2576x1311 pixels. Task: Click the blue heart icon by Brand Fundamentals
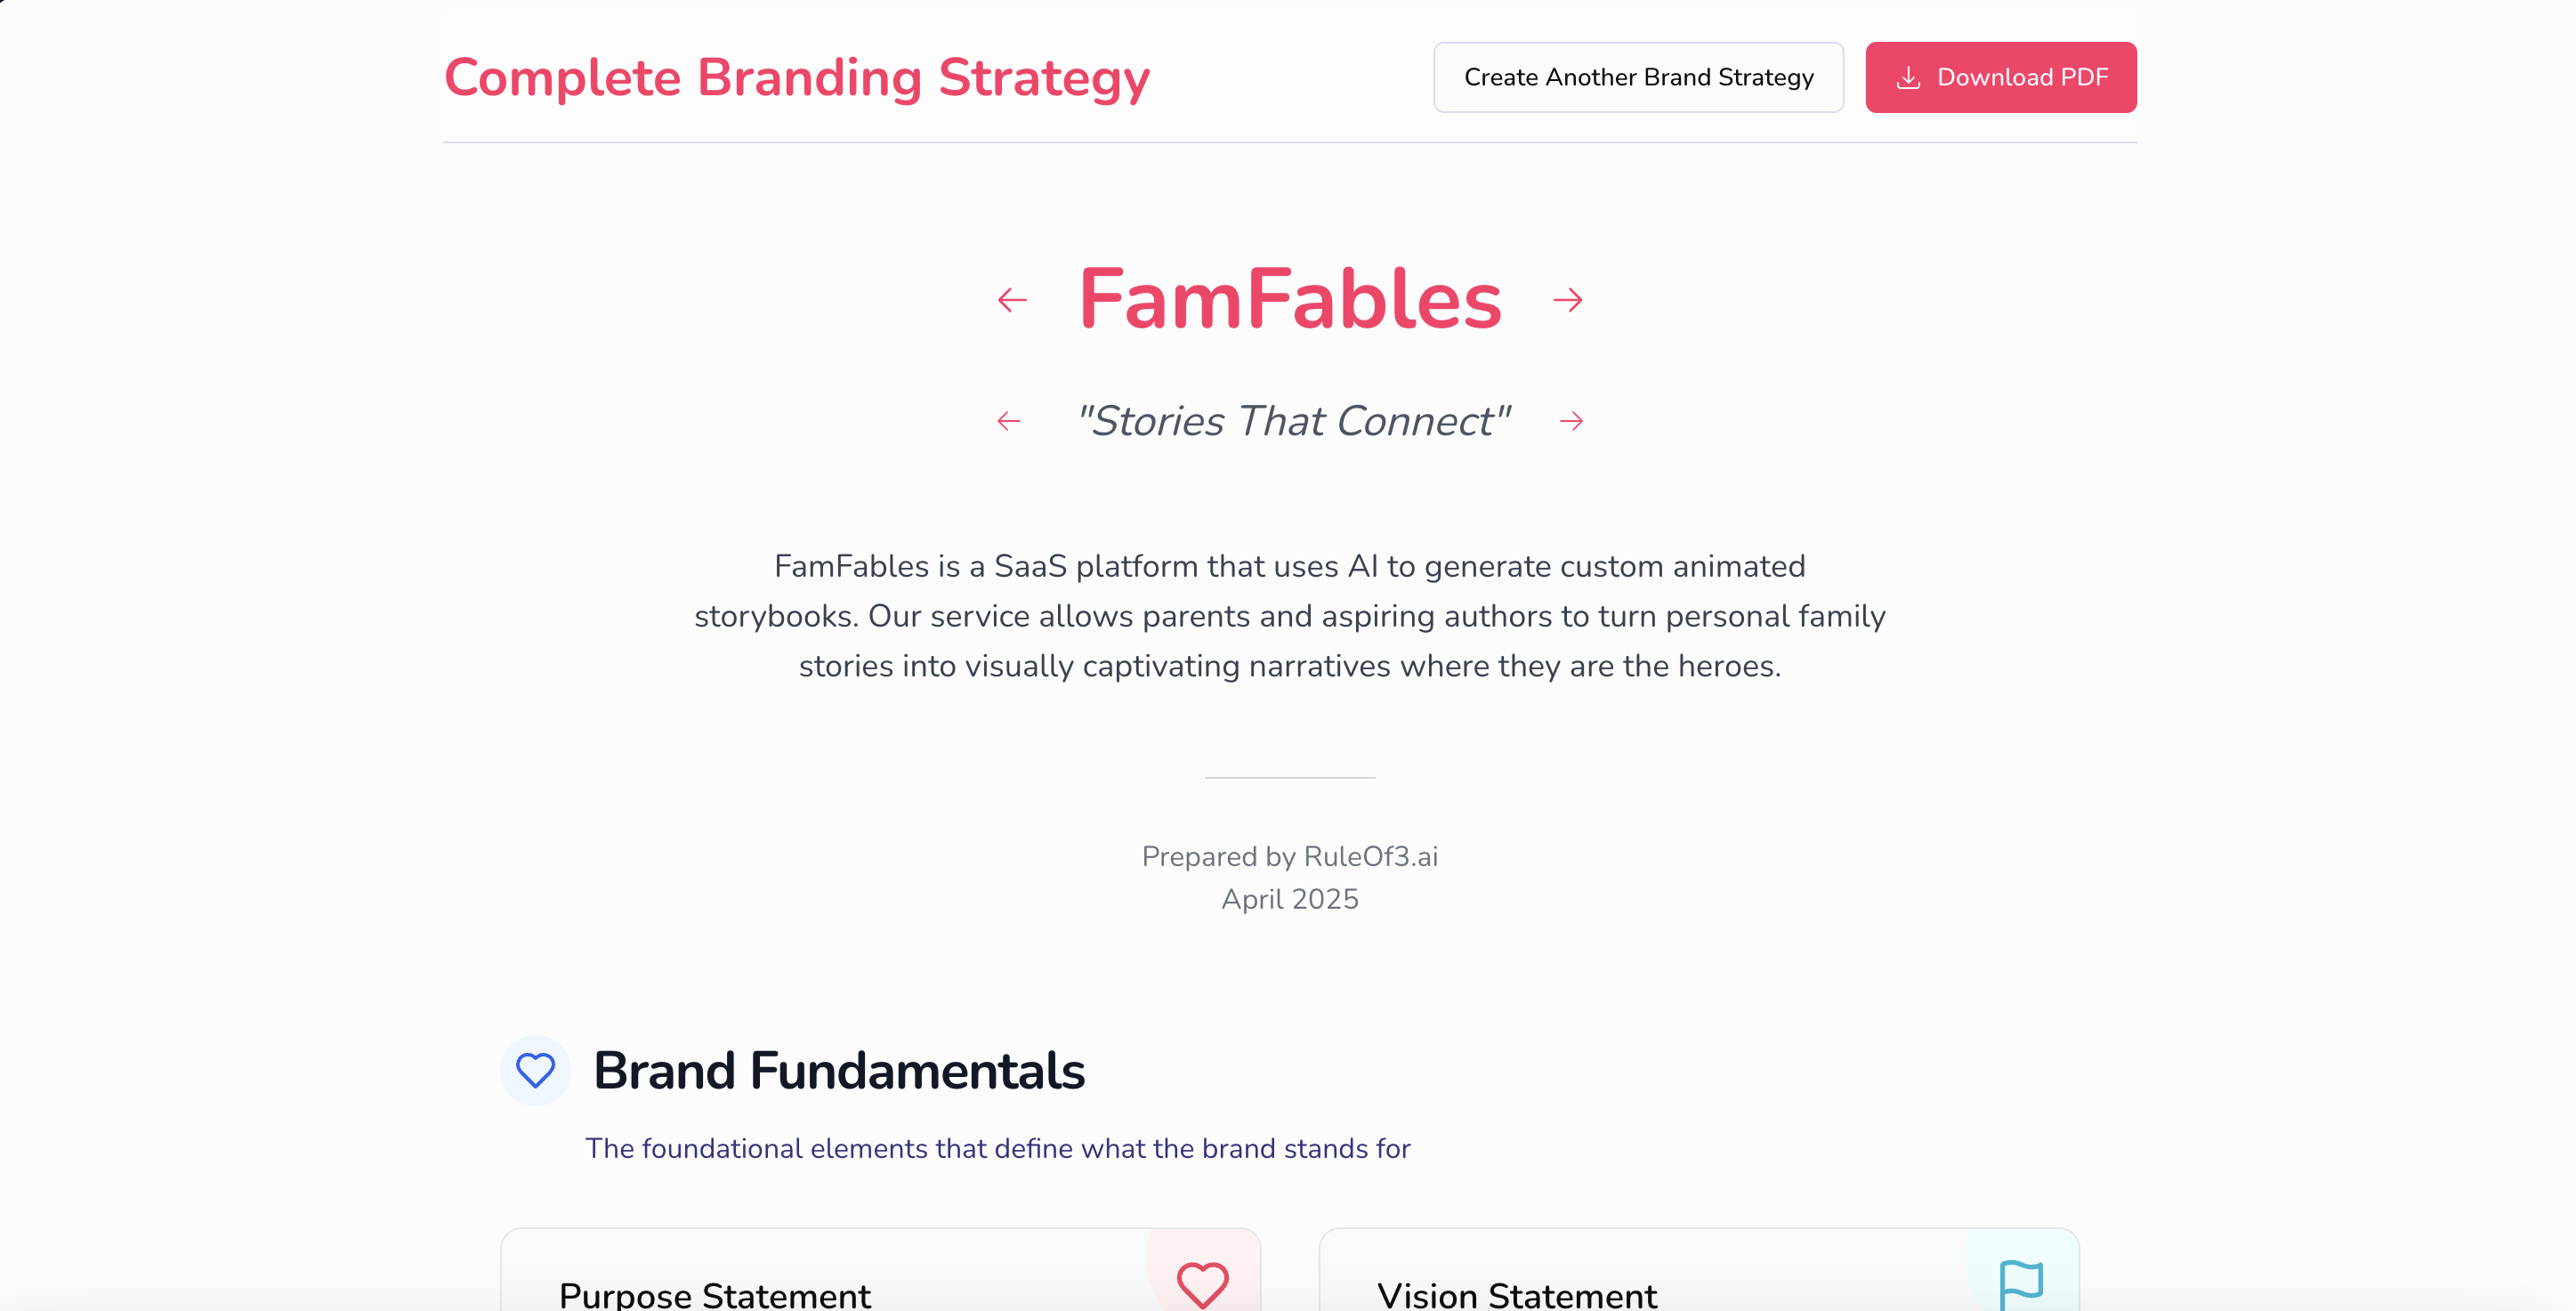(535, 1070)
